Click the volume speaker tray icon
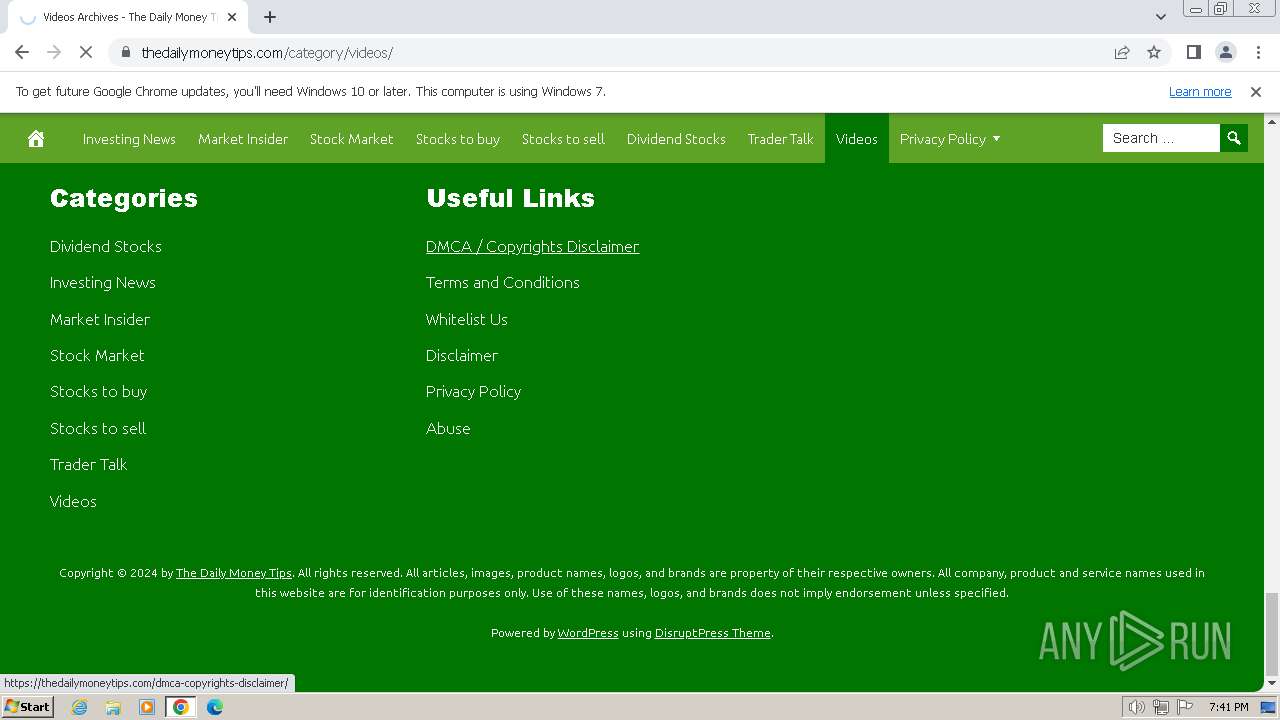 pos(1136,707)
